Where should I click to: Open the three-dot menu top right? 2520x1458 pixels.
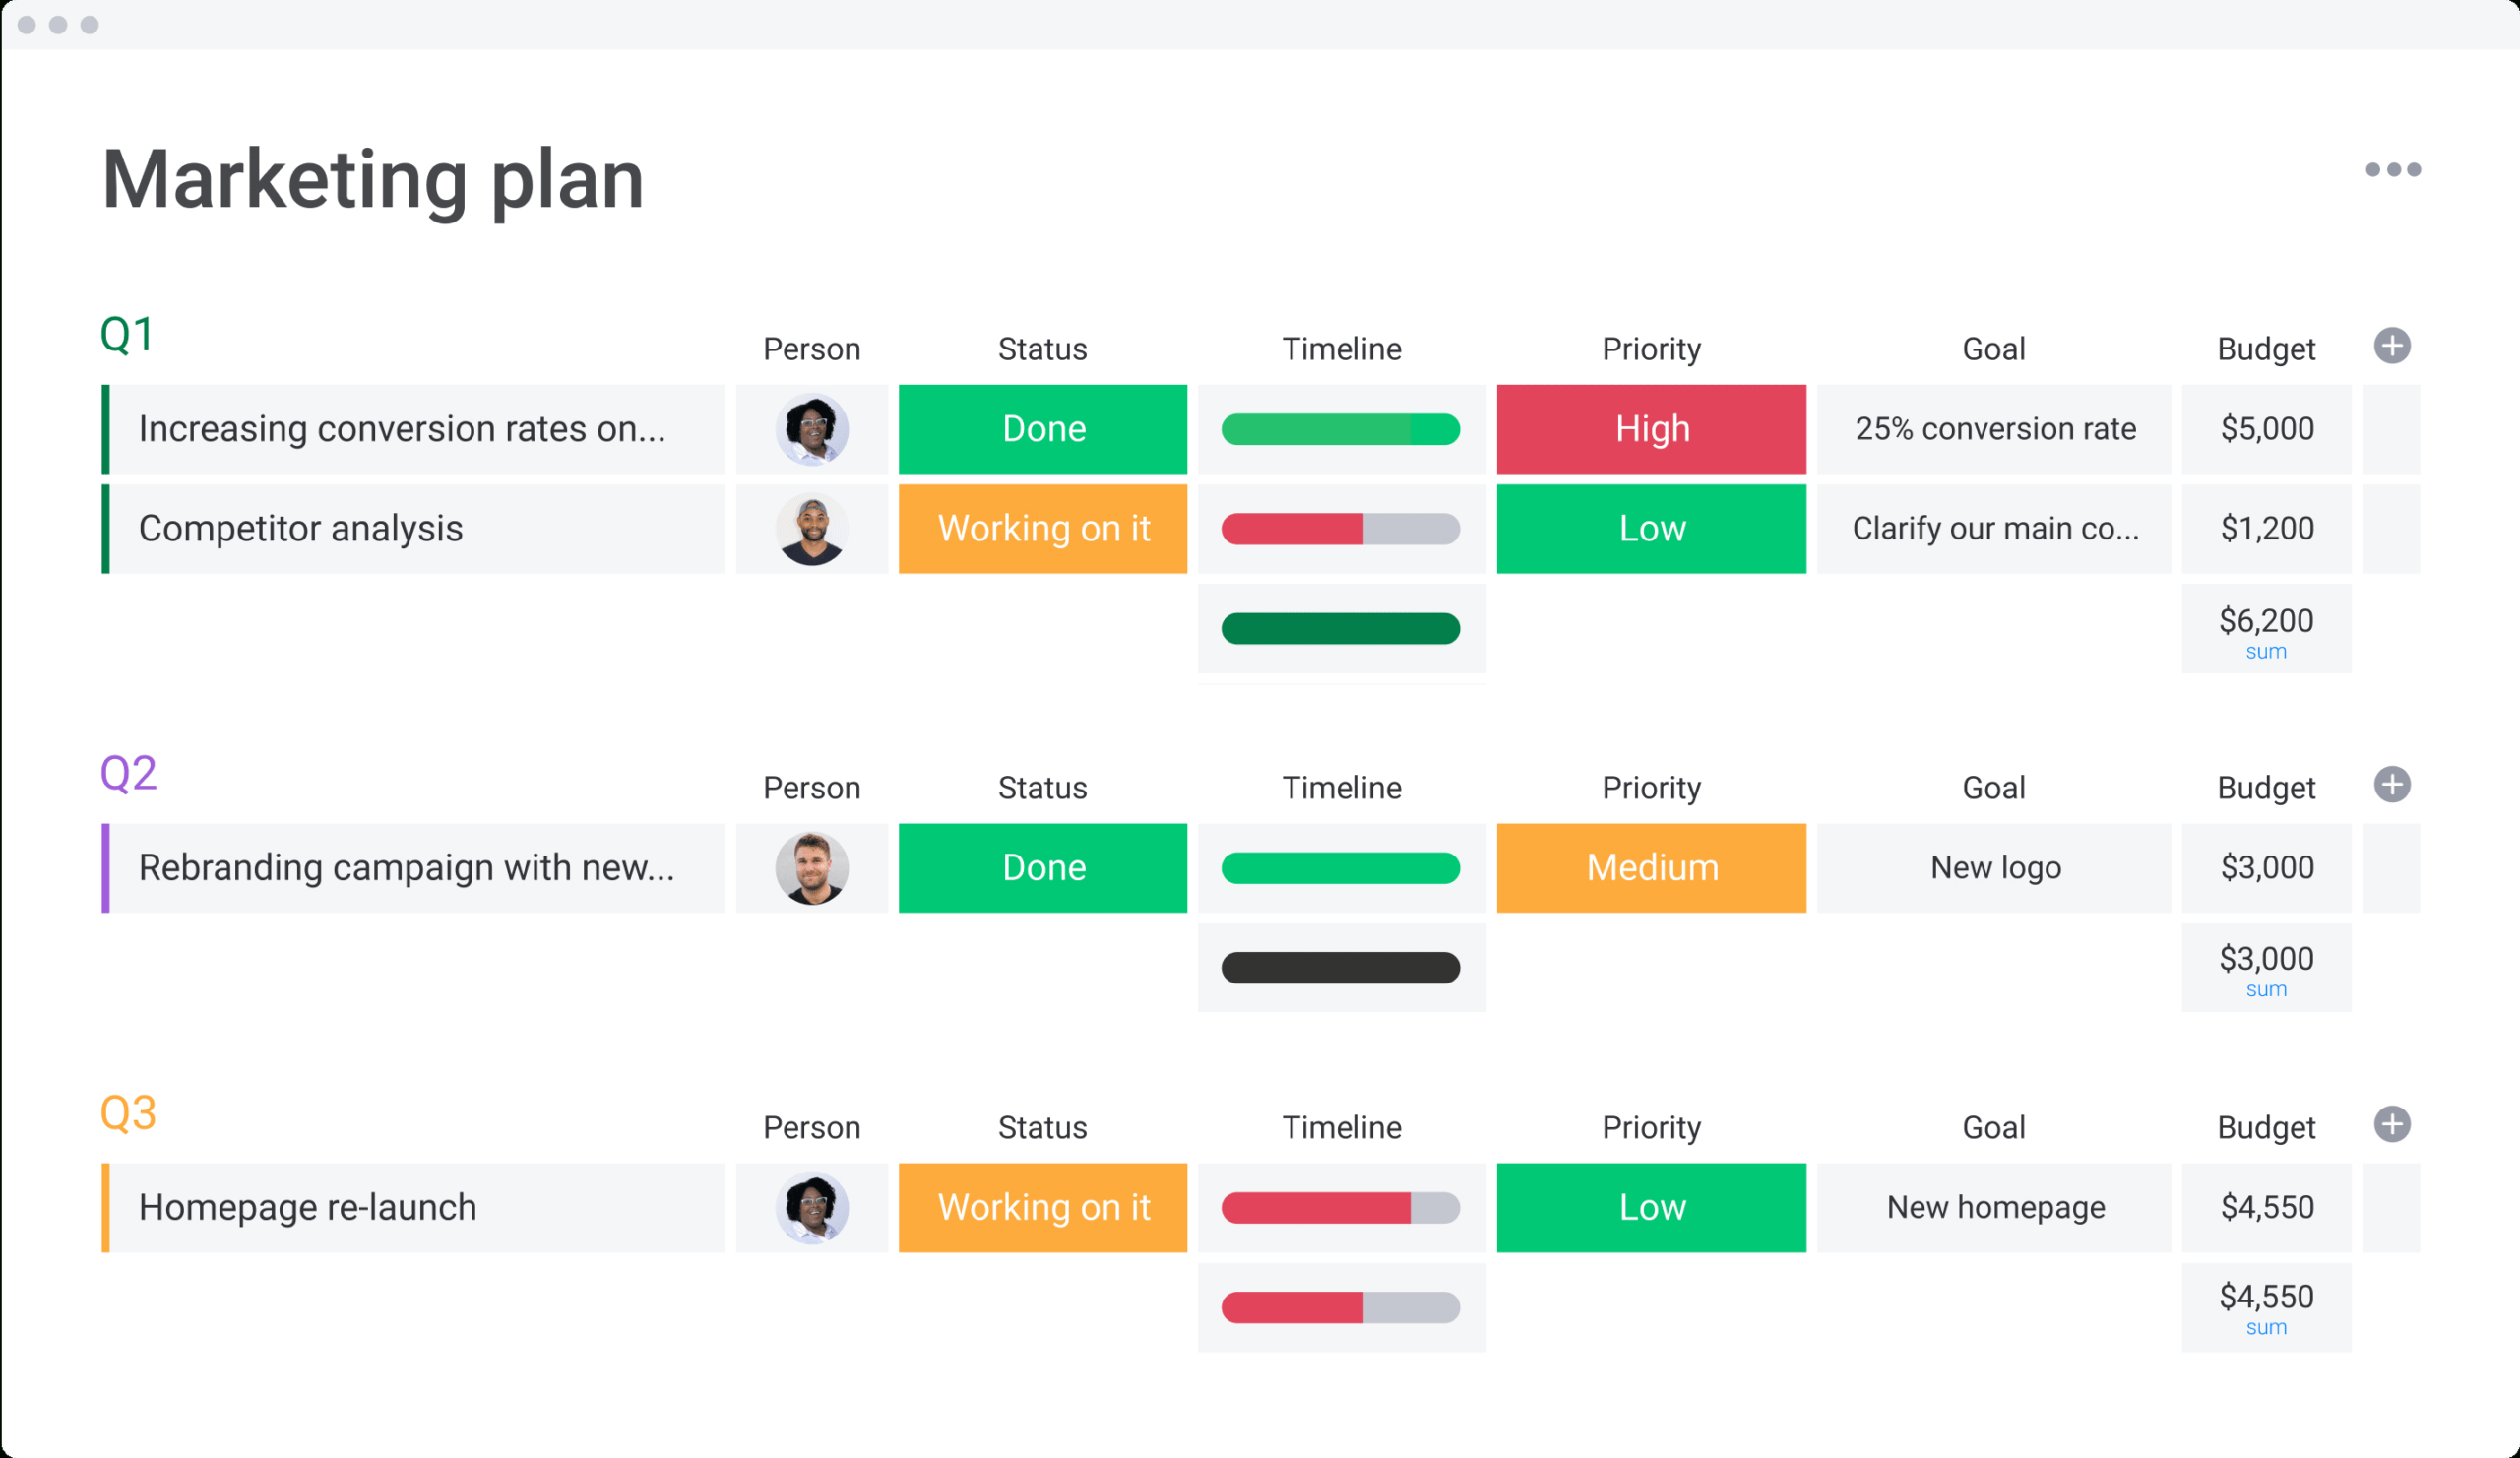tap(2392, 168)
